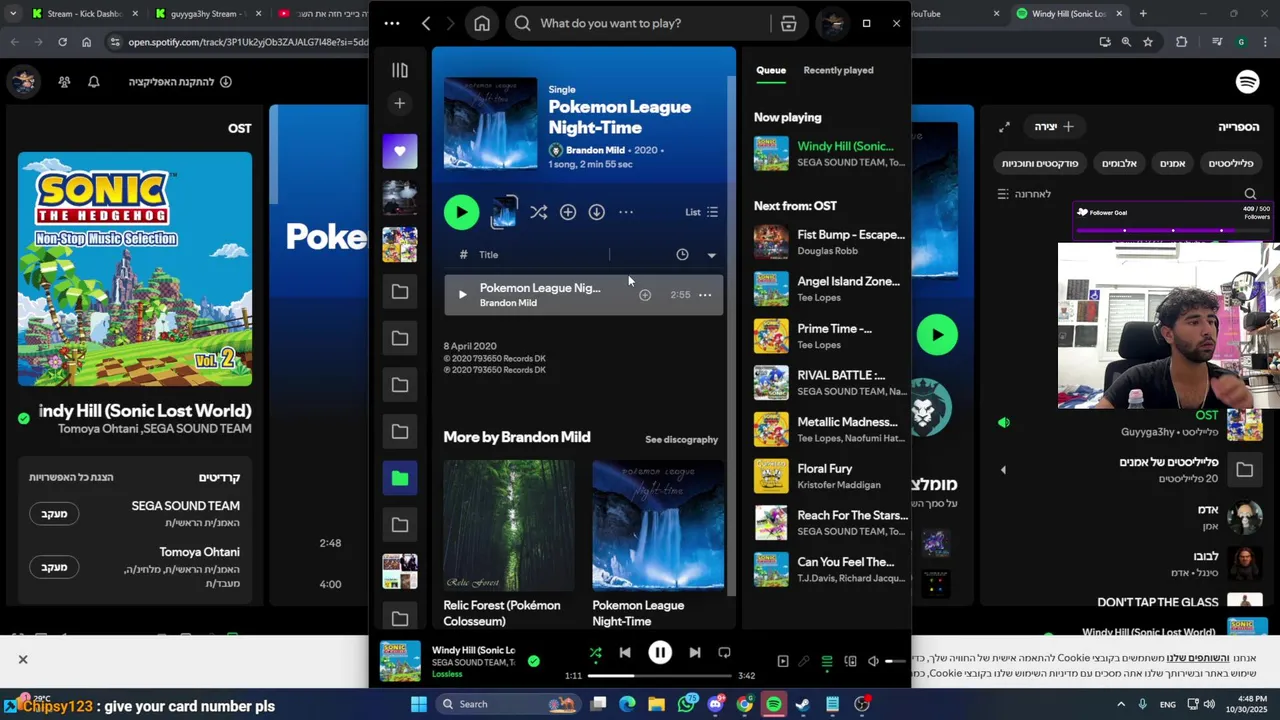The width and height of the screenshot is (1280, 720).
Task: Switch to Queue tab
Action: [x=771, y=70]
